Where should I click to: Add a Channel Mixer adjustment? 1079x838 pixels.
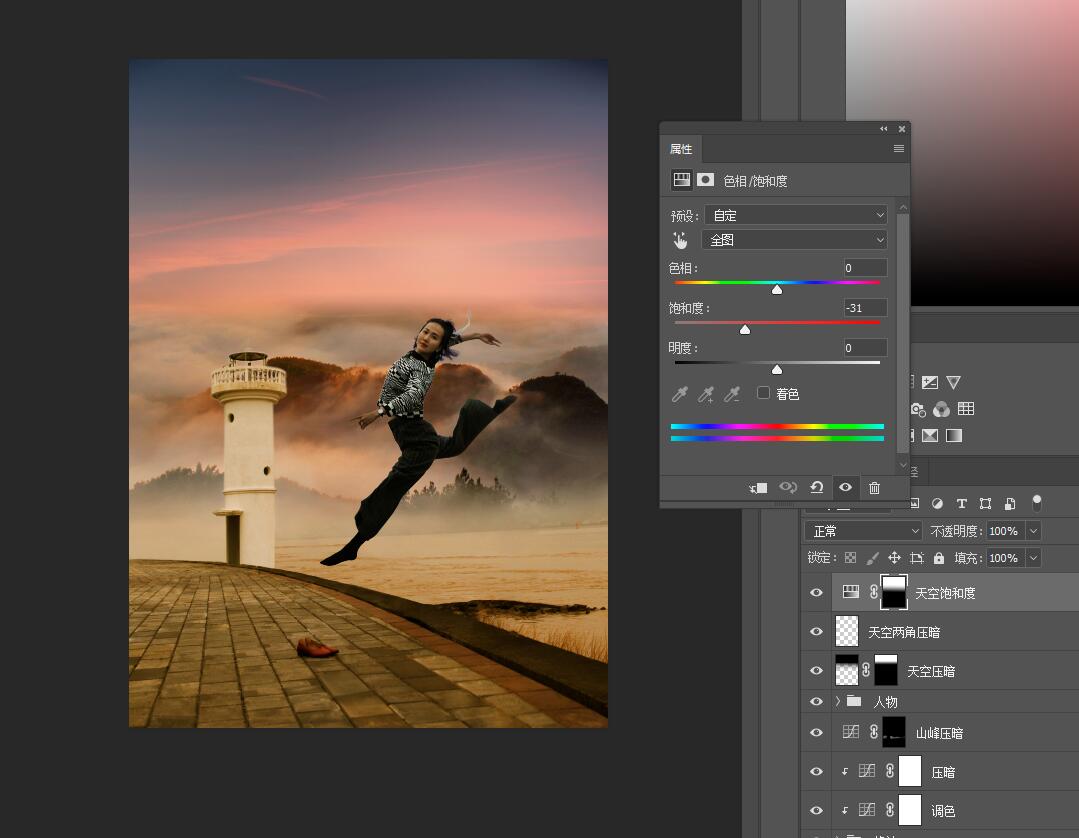(941, 409)
